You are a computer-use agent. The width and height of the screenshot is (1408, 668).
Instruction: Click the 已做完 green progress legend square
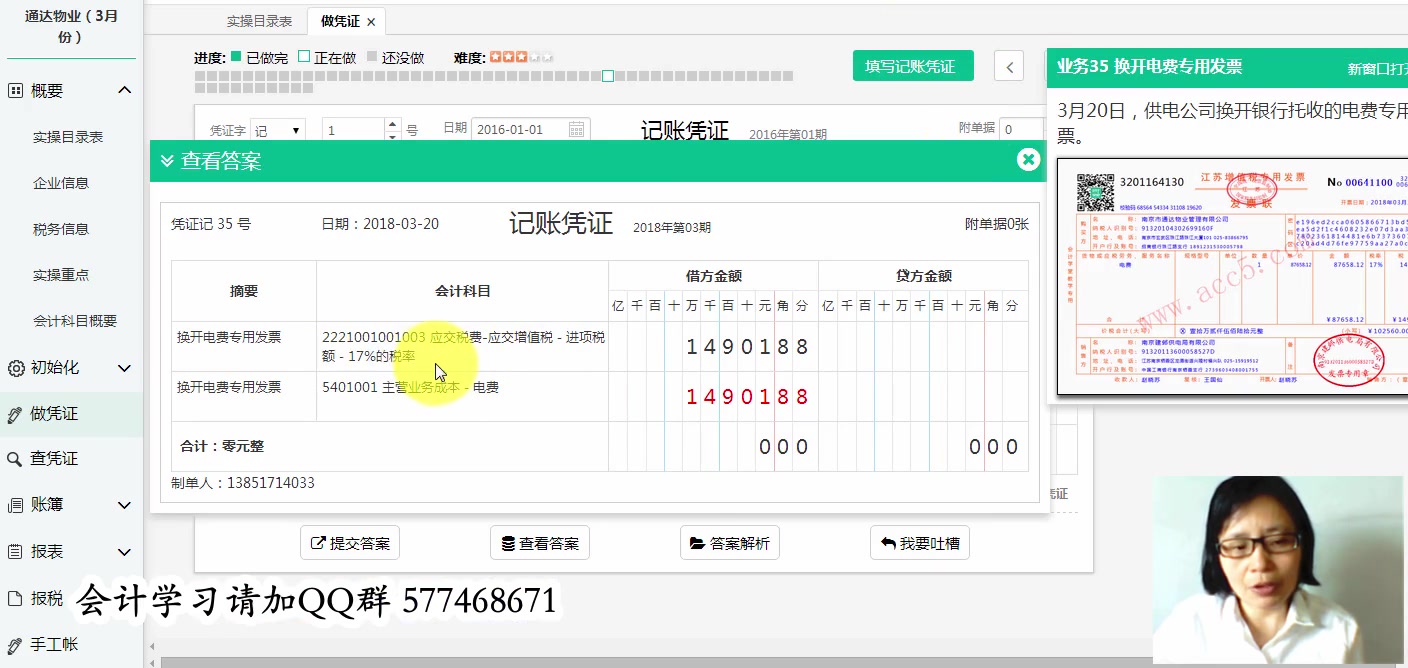tap(237, 57)
